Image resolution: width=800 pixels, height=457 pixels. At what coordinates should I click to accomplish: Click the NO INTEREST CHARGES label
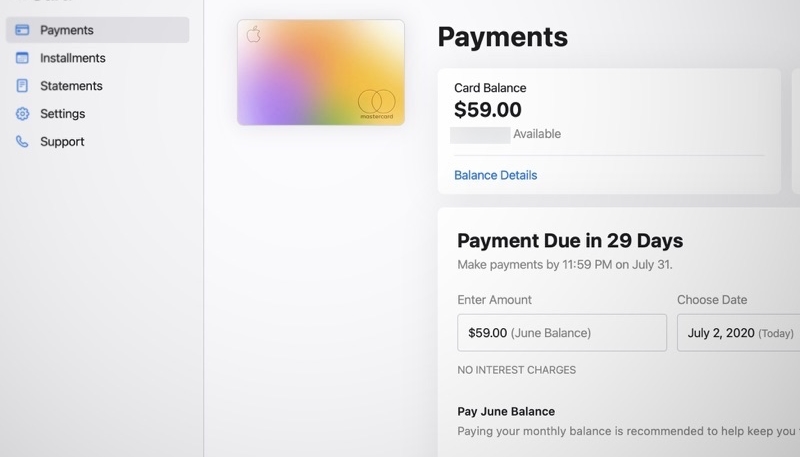(x=516, y=370)
